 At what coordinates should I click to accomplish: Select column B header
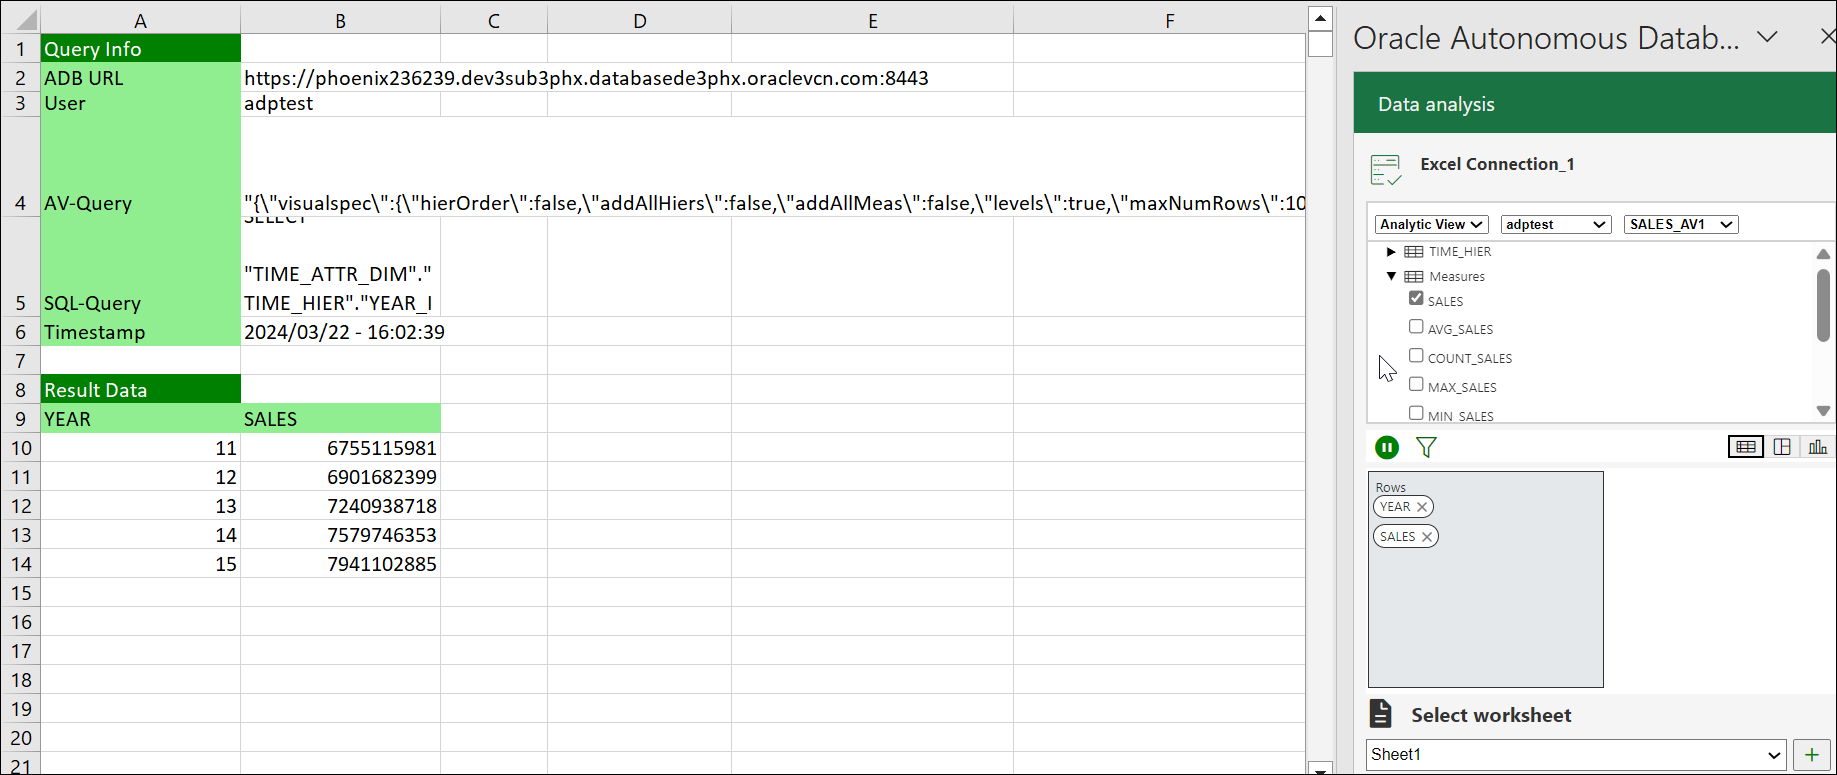[340, 21]
